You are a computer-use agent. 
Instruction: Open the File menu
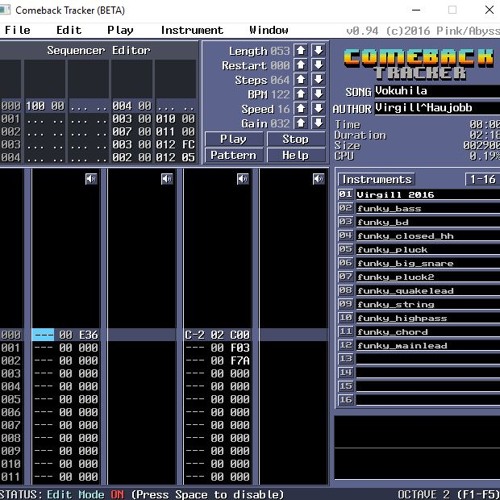[17, 30]
